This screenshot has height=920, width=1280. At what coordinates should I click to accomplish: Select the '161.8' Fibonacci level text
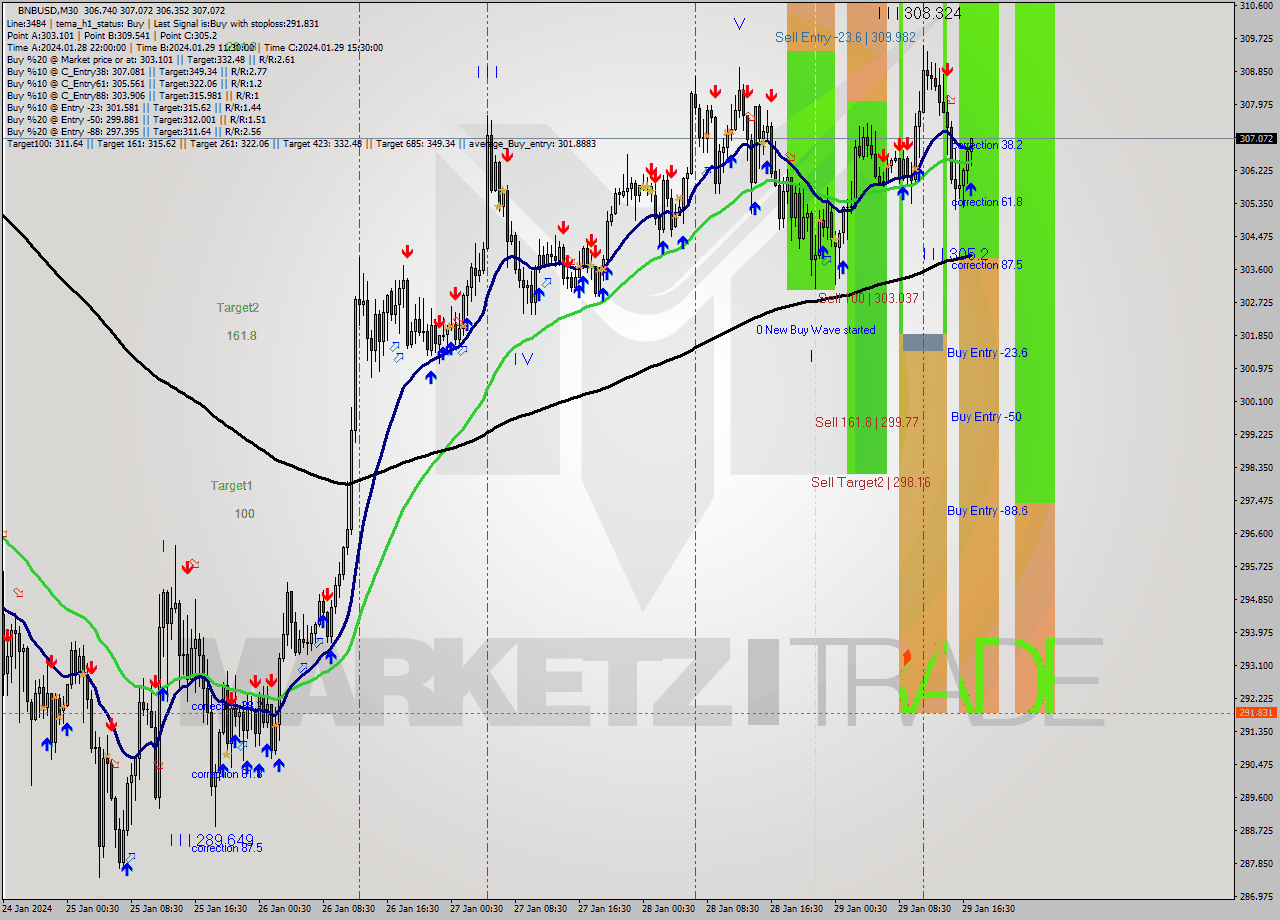coord(241,336)
